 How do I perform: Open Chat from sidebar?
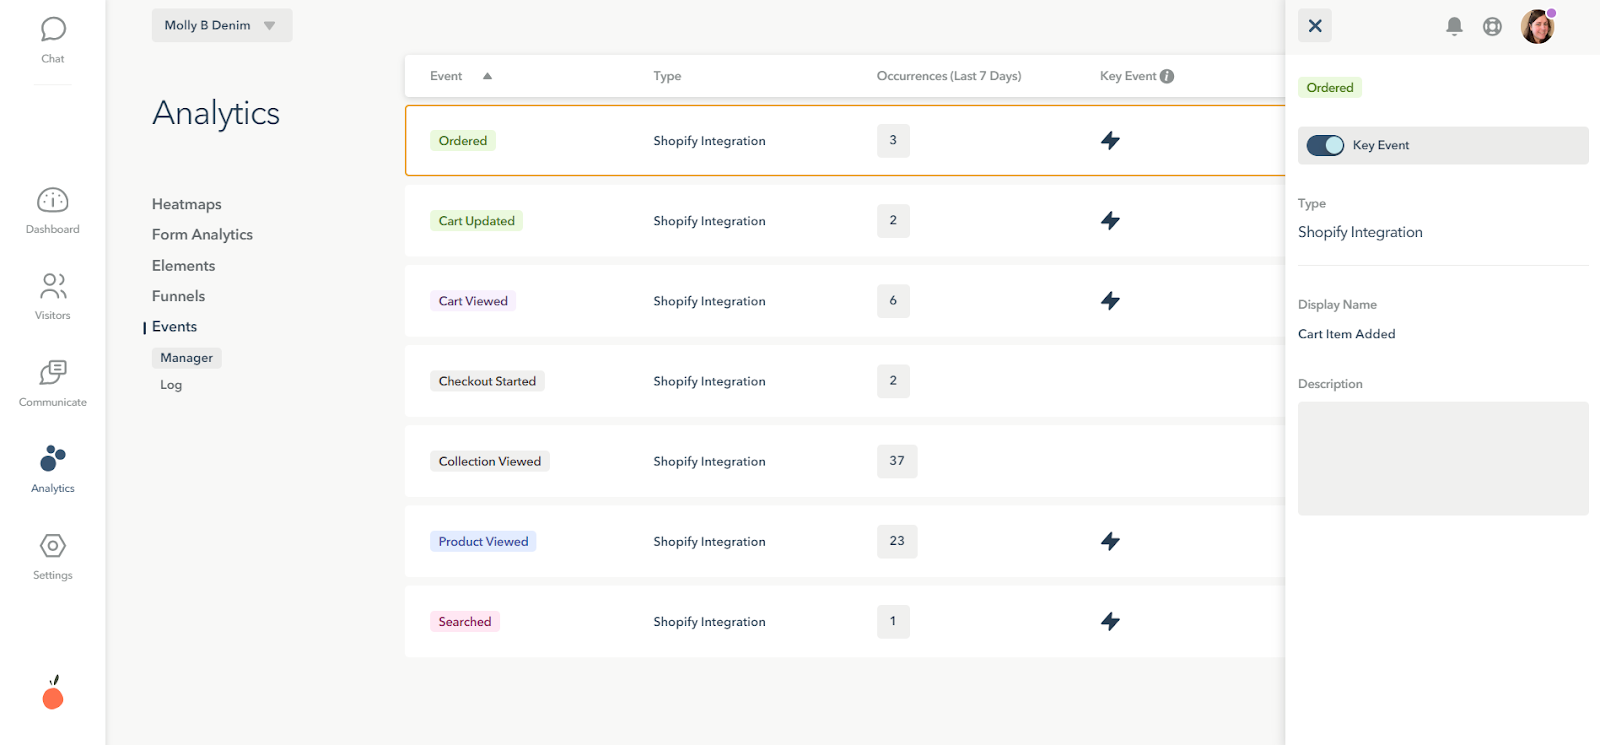tap(53, 40)
